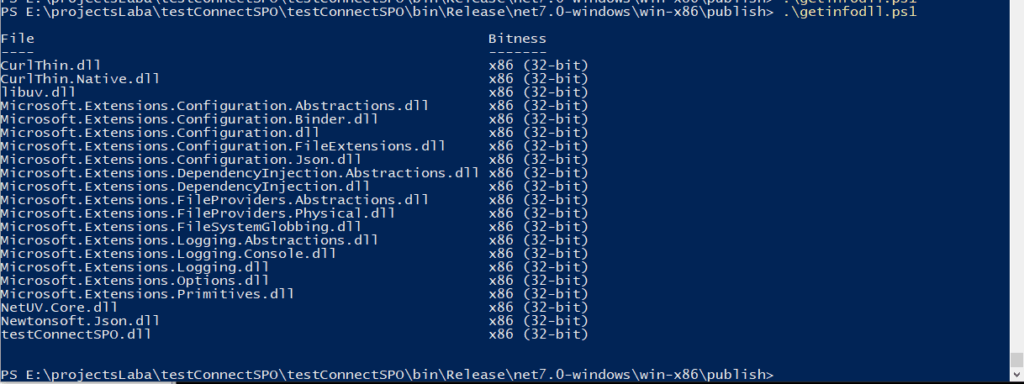Click the vertical scrollbar thumb at bottom right
The height and width of the screenshot is (384, 1024).
[x=1016, y=360]
